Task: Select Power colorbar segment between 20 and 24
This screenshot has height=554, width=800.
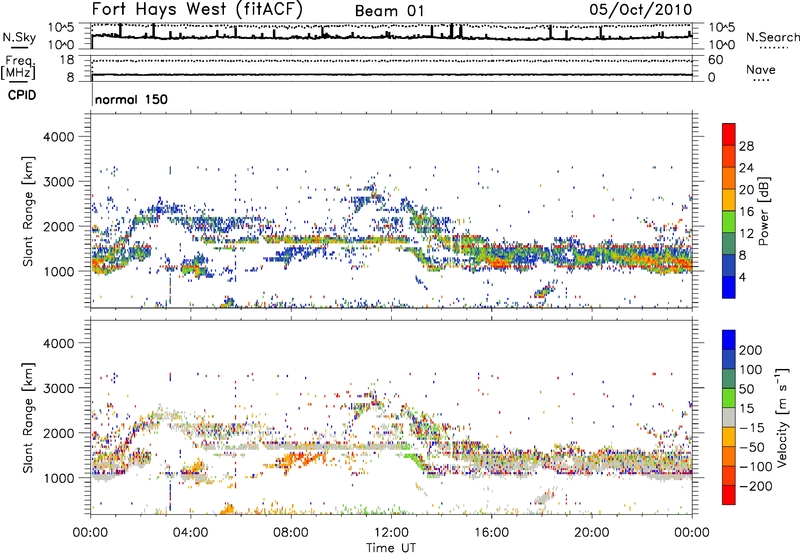Action: click(x=729, y=178)
